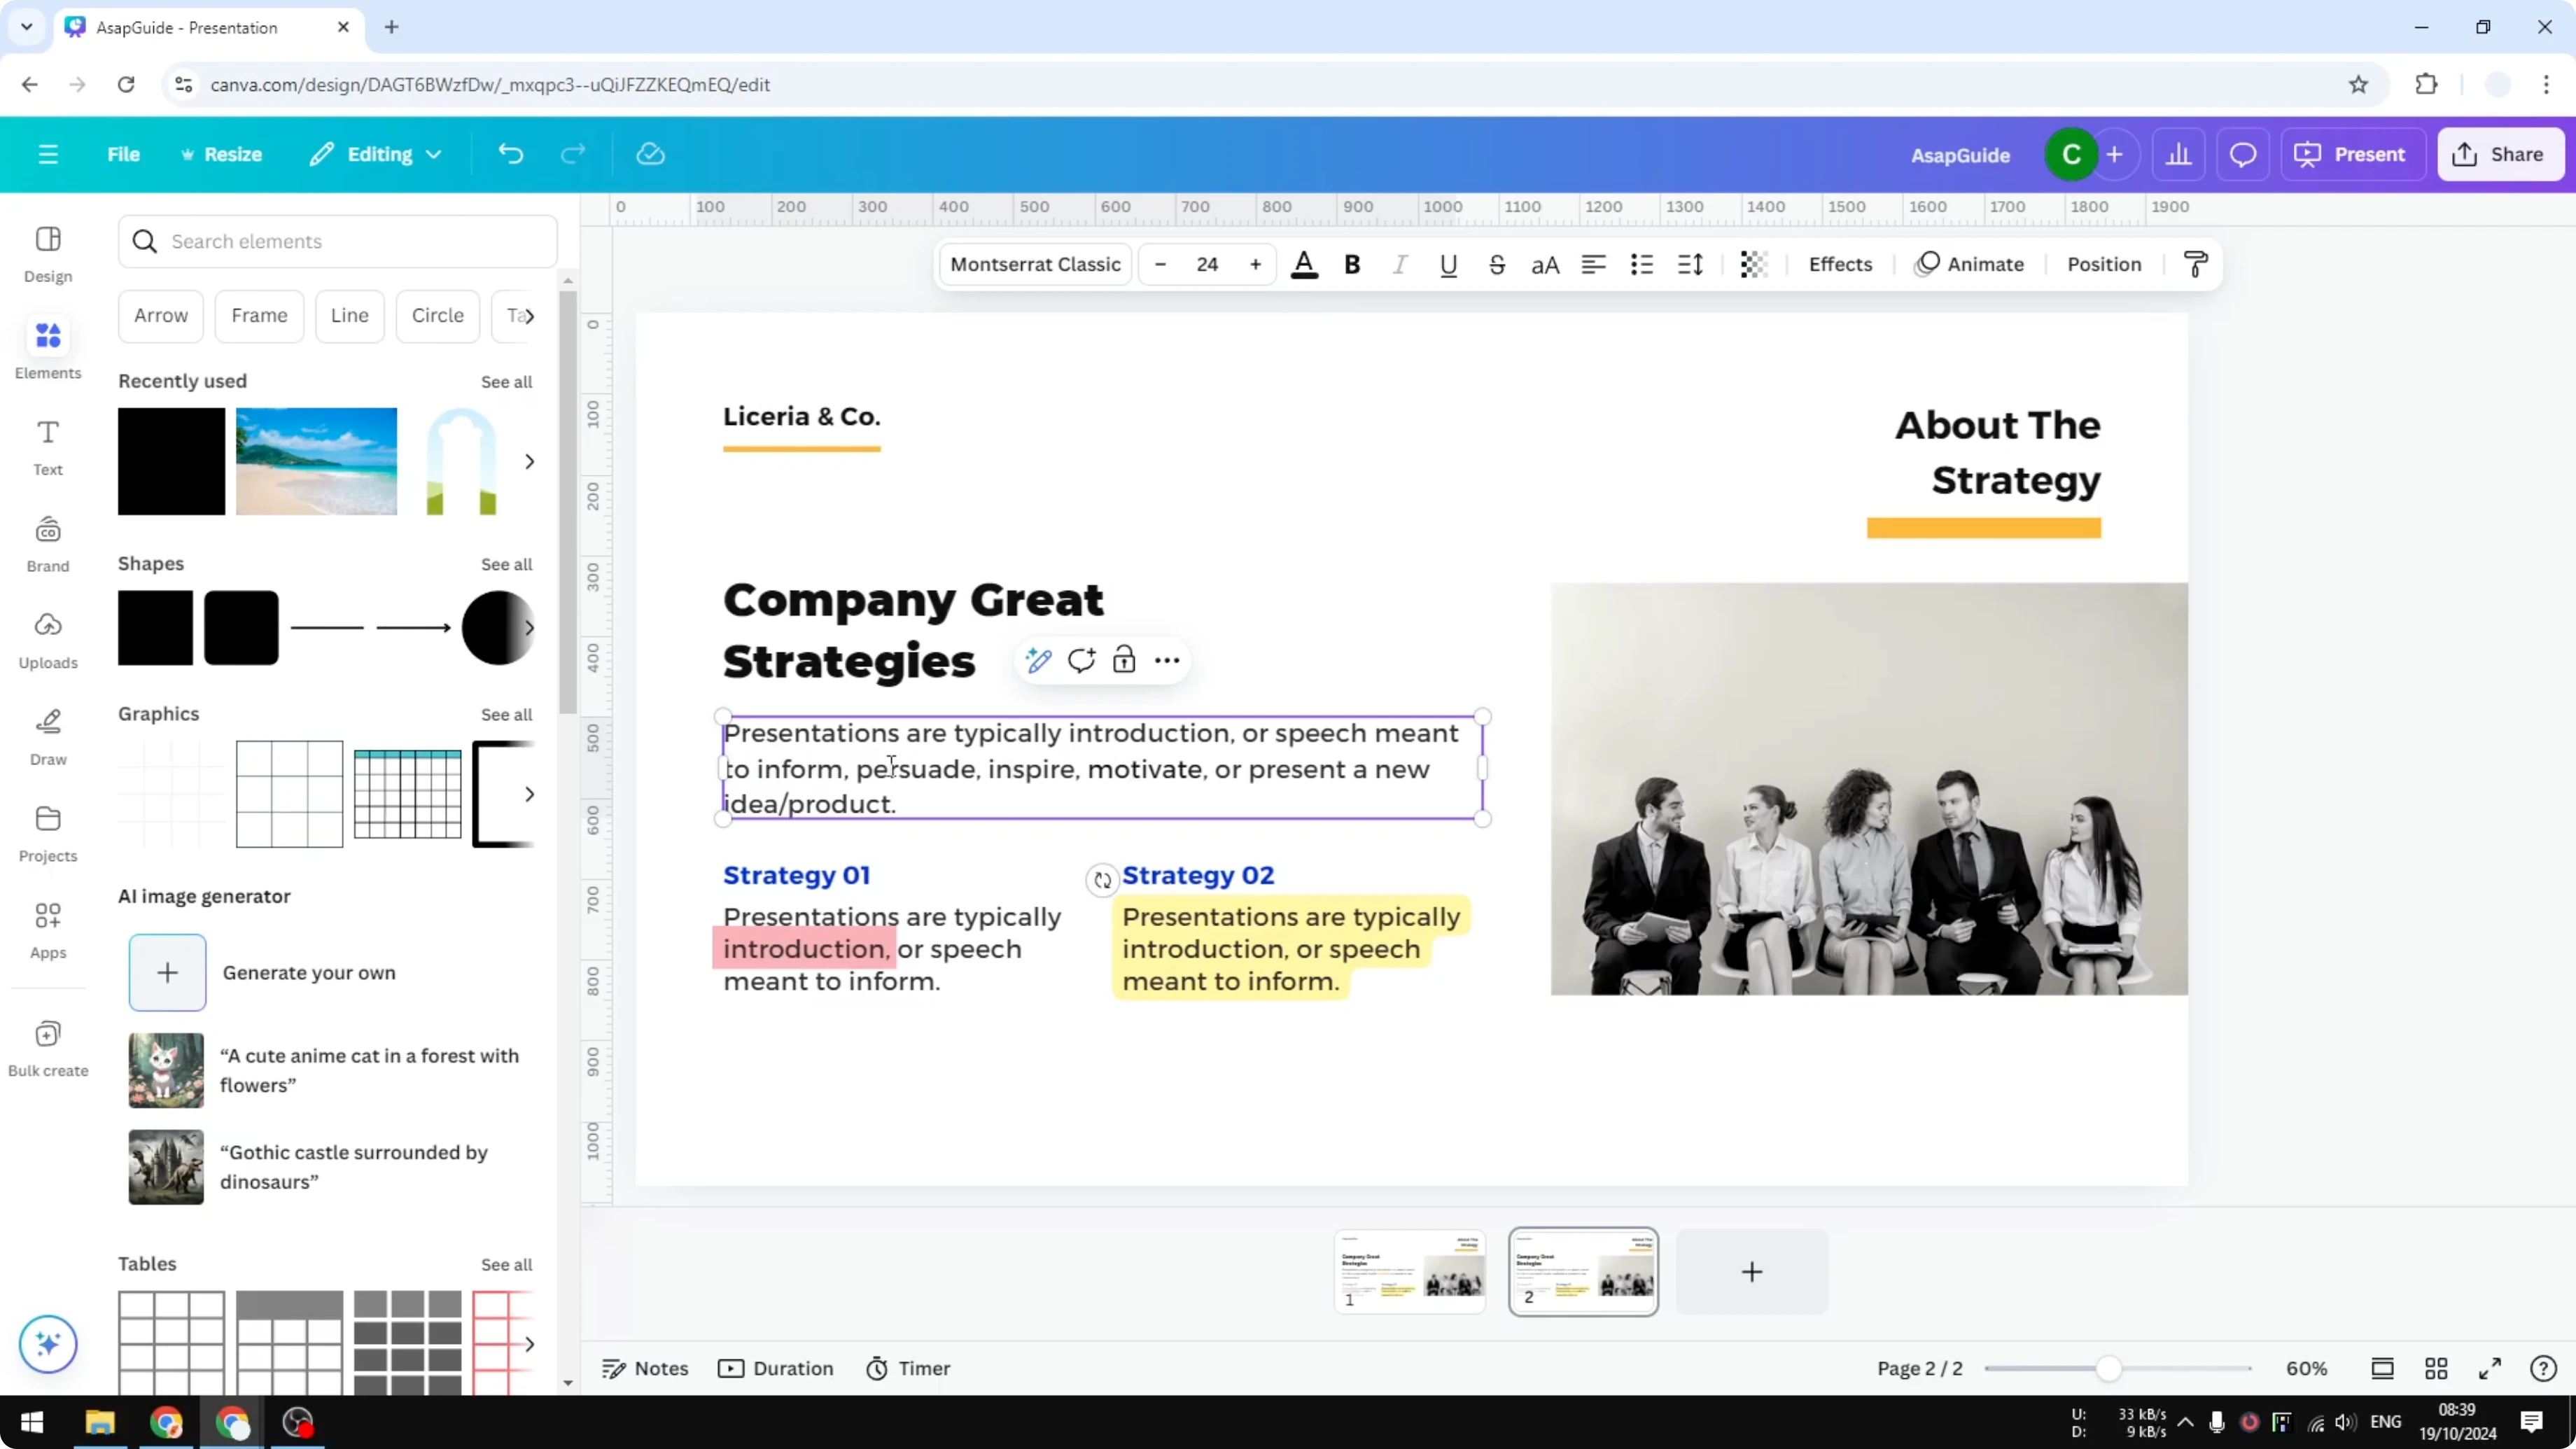2576x1449 pixels.
Task: Open the Montserrat Classic font dropdown
Action: tap(1034, 264)
